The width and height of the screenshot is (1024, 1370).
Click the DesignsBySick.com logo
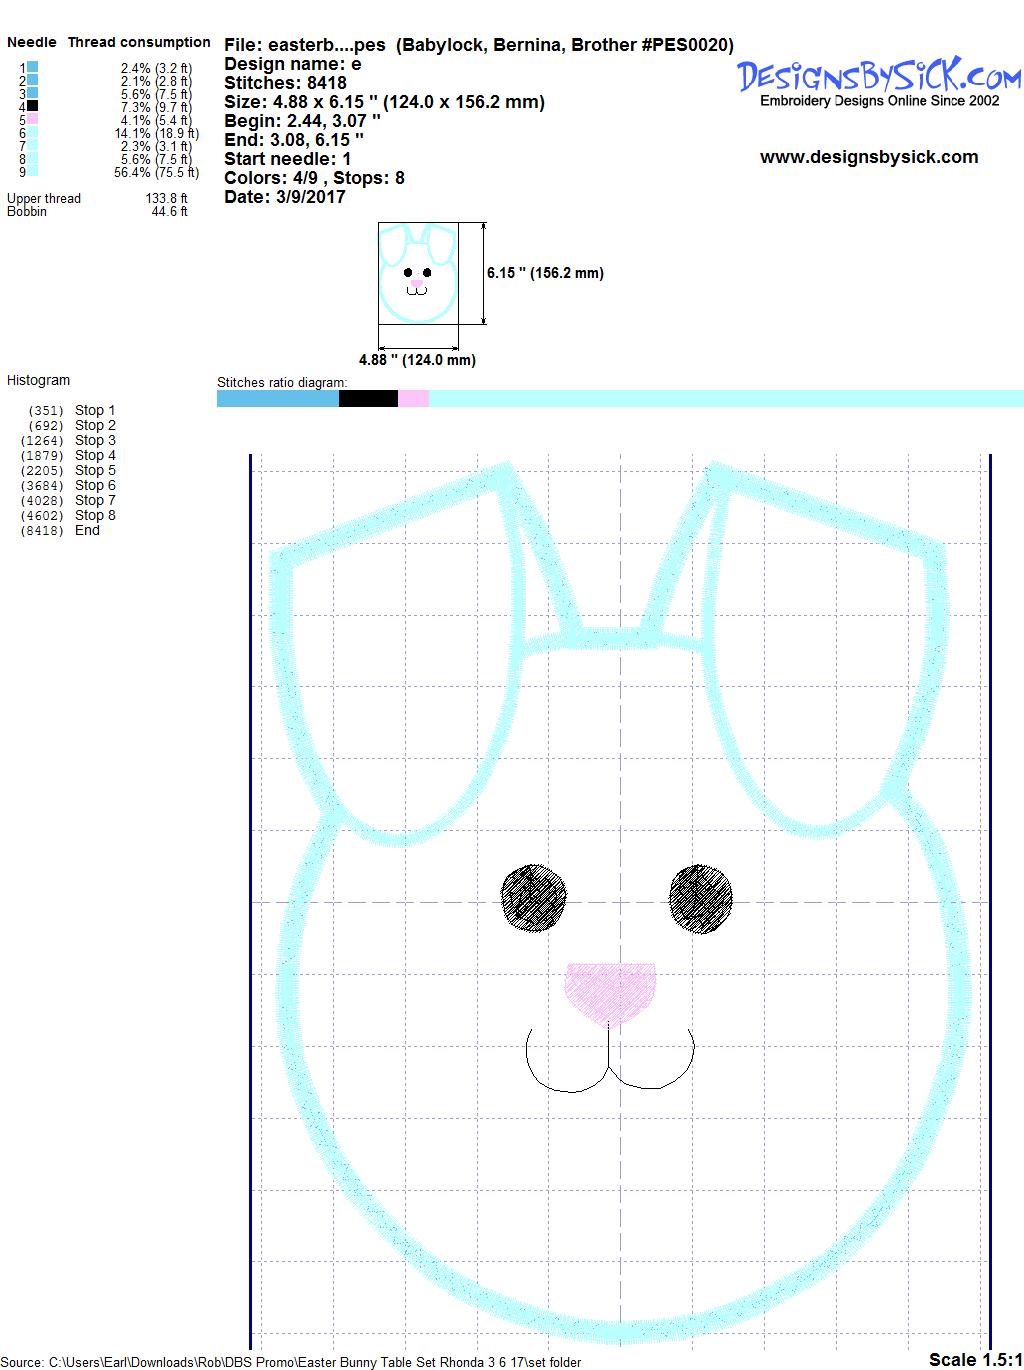point(878,76)
